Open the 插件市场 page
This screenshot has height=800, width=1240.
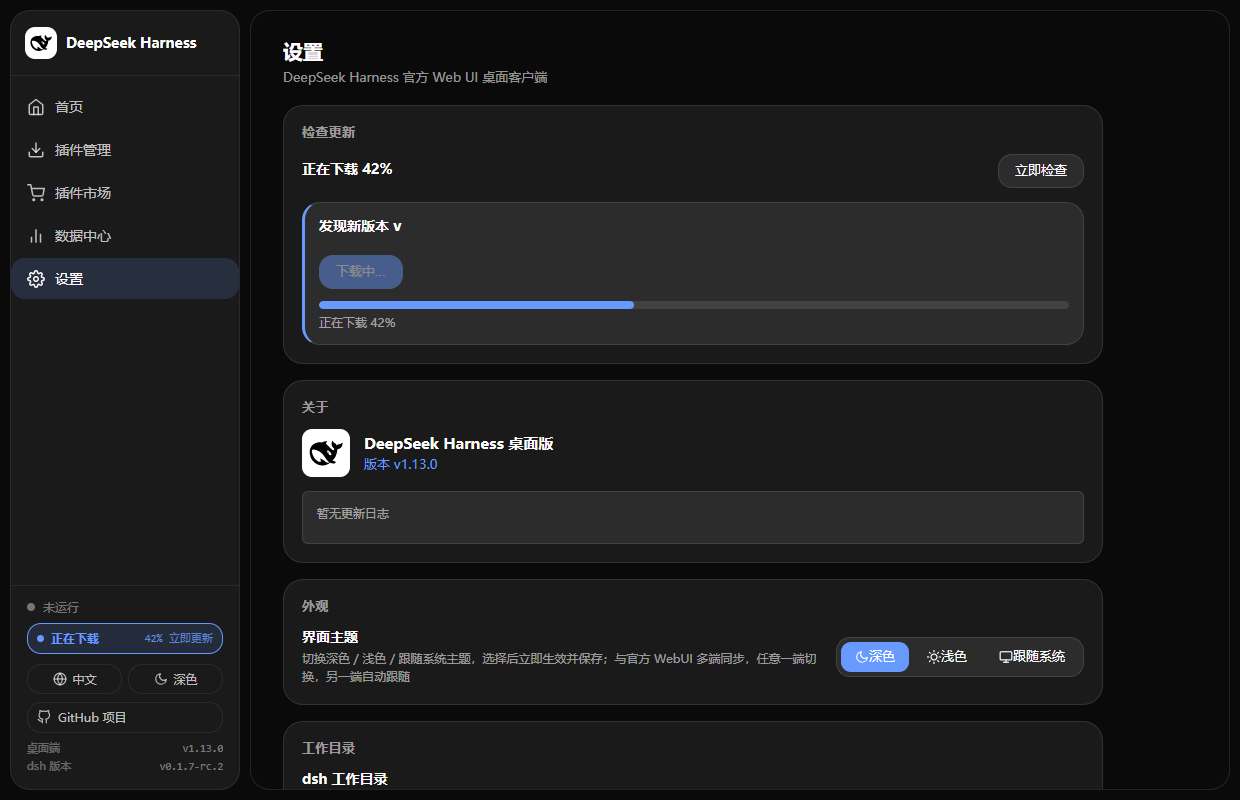point(125,193)
